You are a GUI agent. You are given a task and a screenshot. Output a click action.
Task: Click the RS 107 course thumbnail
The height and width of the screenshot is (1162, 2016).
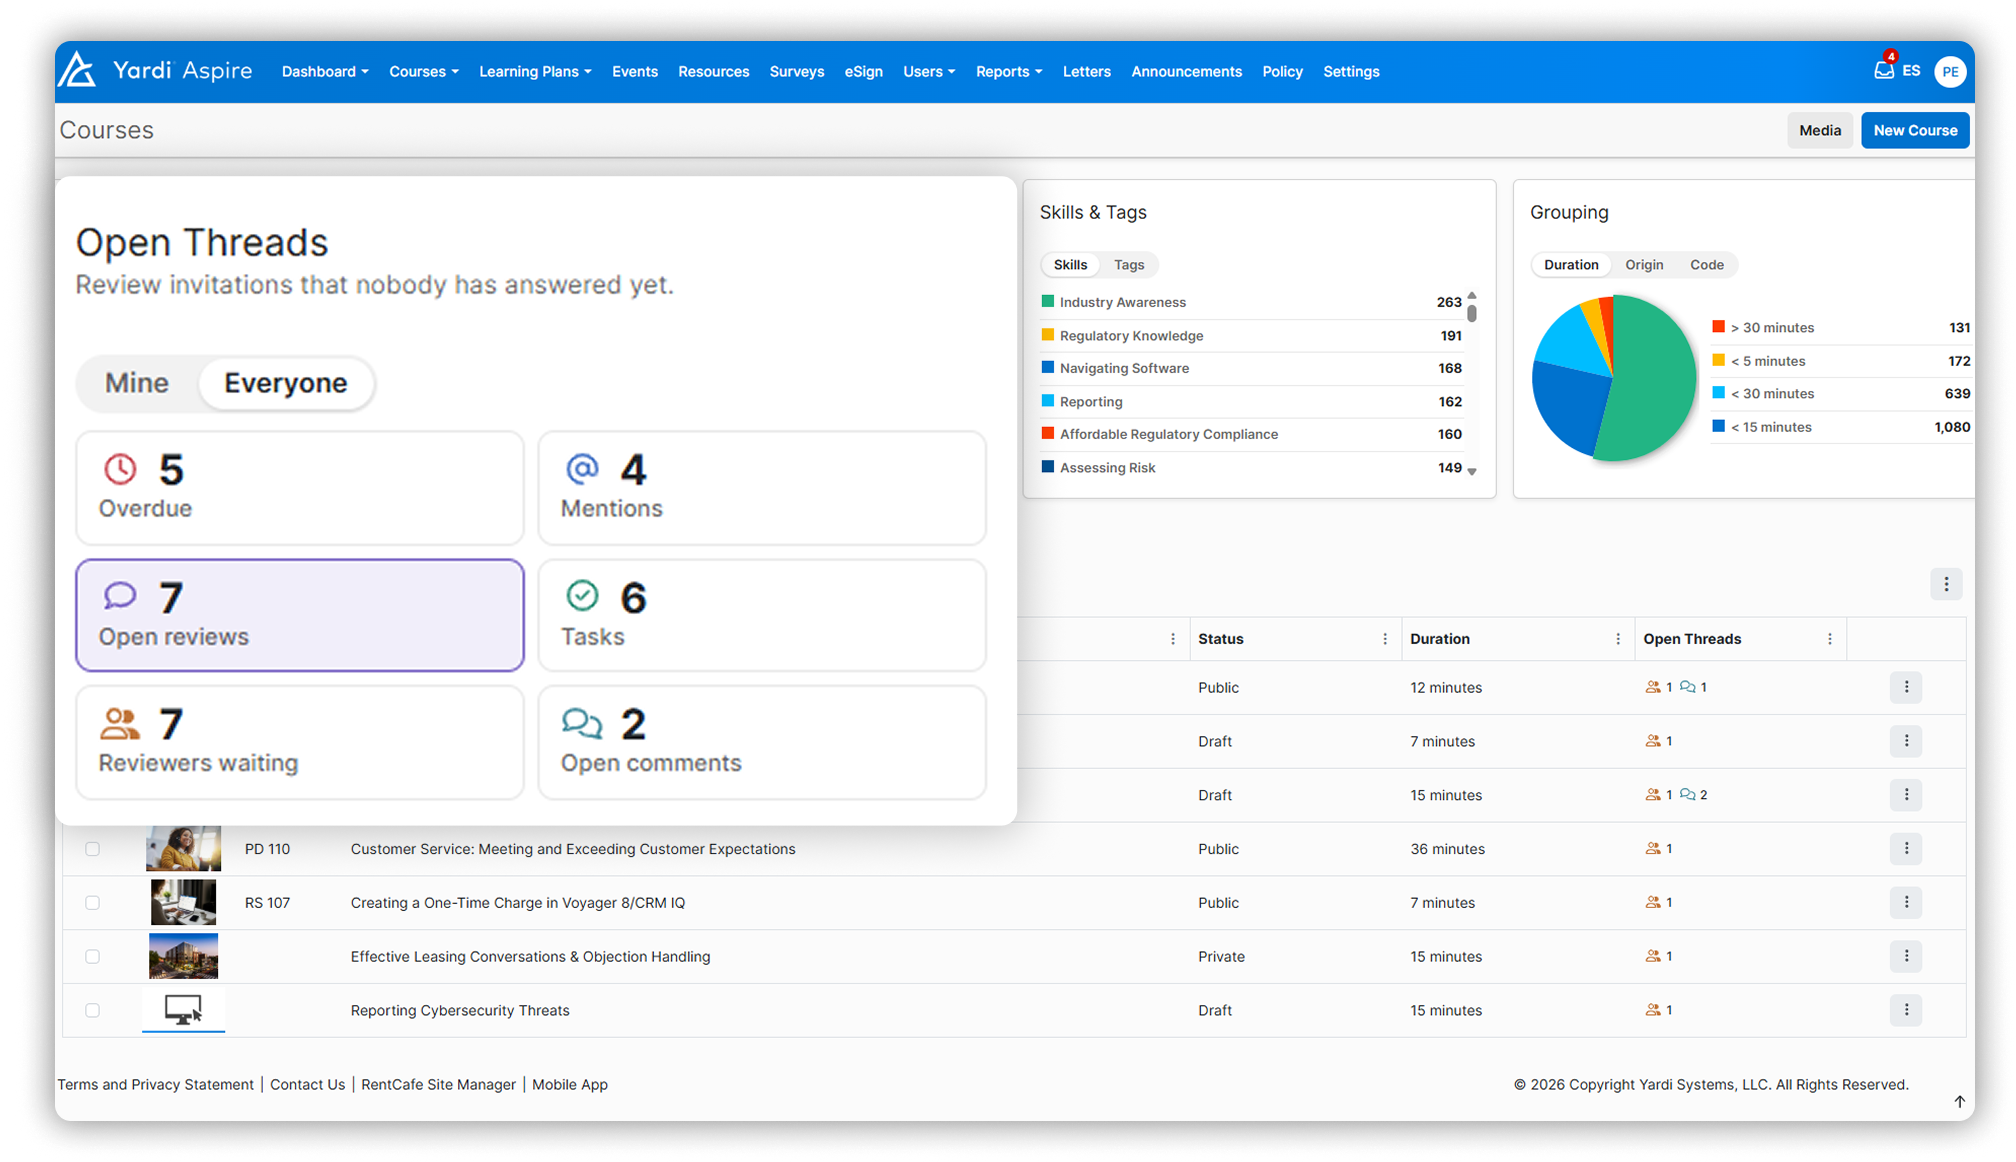183,902
